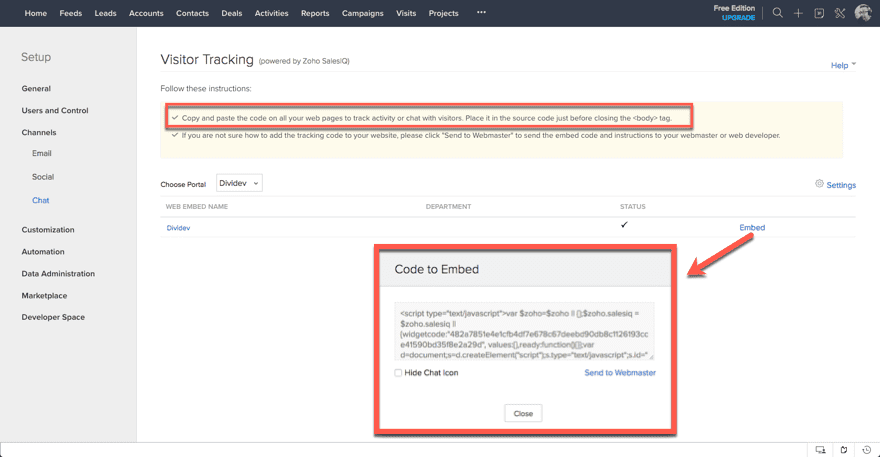Click the Embed link for Dividev
The width and height of the screenshot is (880, 457).
pos(752,227)
